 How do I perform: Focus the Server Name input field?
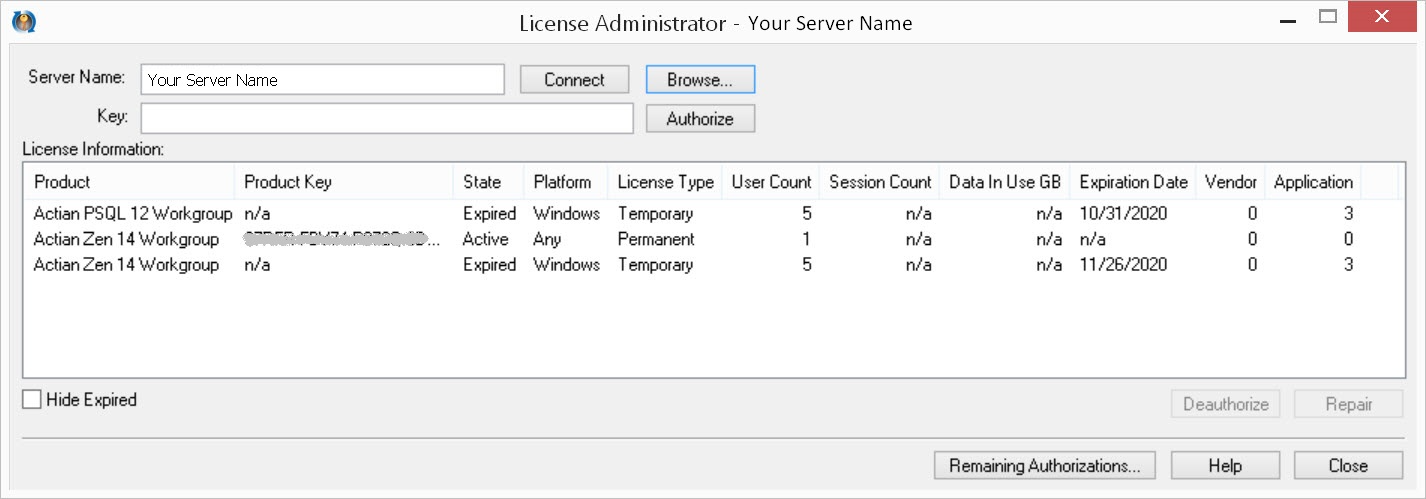point(322,80)
